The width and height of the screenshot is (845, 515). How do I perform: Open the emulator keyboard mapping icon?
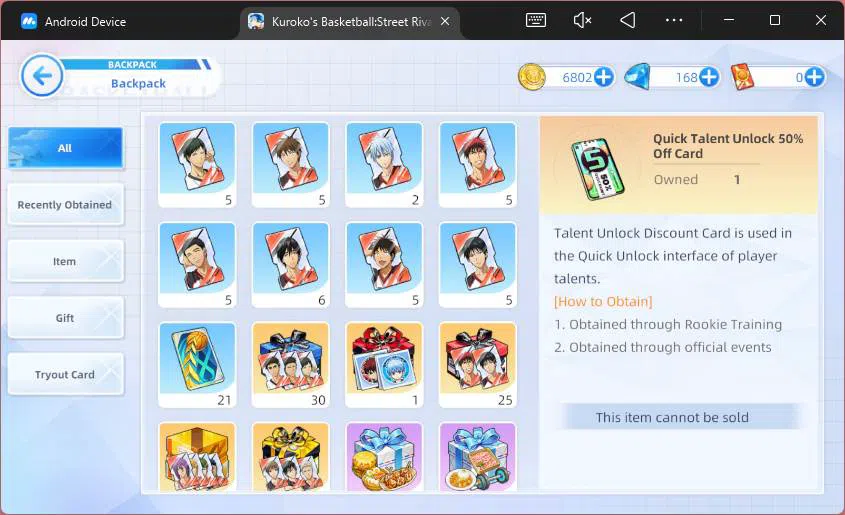536,20
